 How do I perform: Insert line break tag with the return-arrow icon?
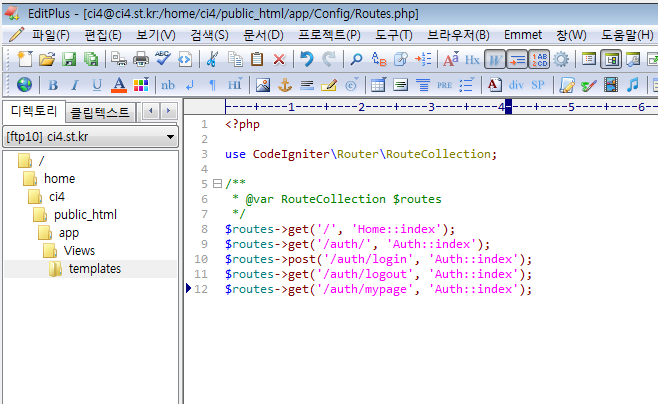(x=190, y=86)
